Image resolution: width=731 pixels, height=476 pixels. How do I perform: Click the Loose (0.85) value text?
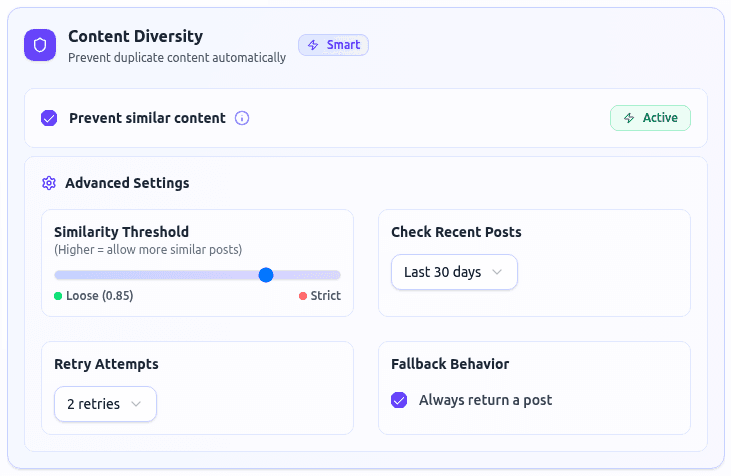point(100,296)
